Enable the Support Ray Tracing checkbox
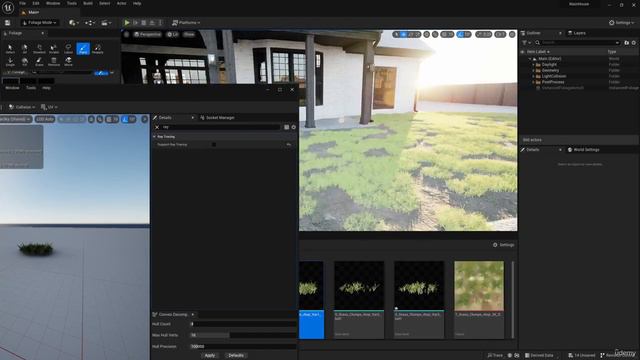Image resolution: width=640 pixels, height=360 pixels. point(214,144)
